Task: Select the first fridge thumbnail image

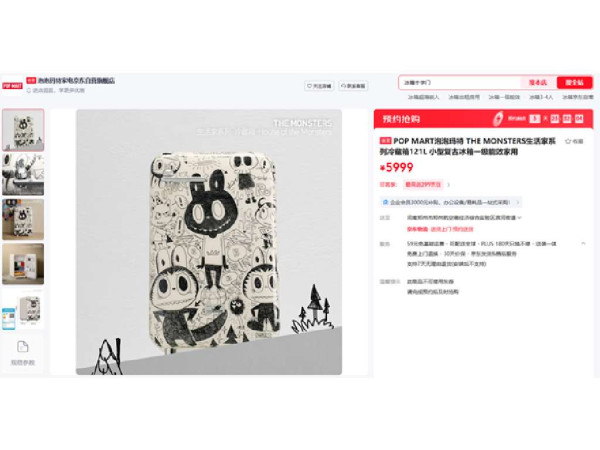Action: pos(23,130)
